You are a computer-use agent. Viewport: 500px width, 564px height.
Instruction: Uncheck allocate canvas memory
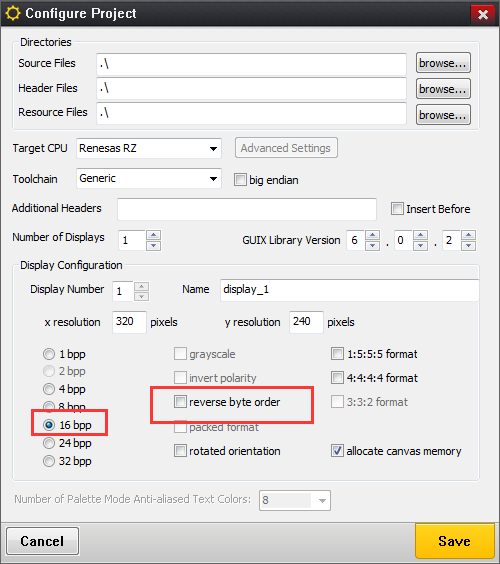(337, 450)
